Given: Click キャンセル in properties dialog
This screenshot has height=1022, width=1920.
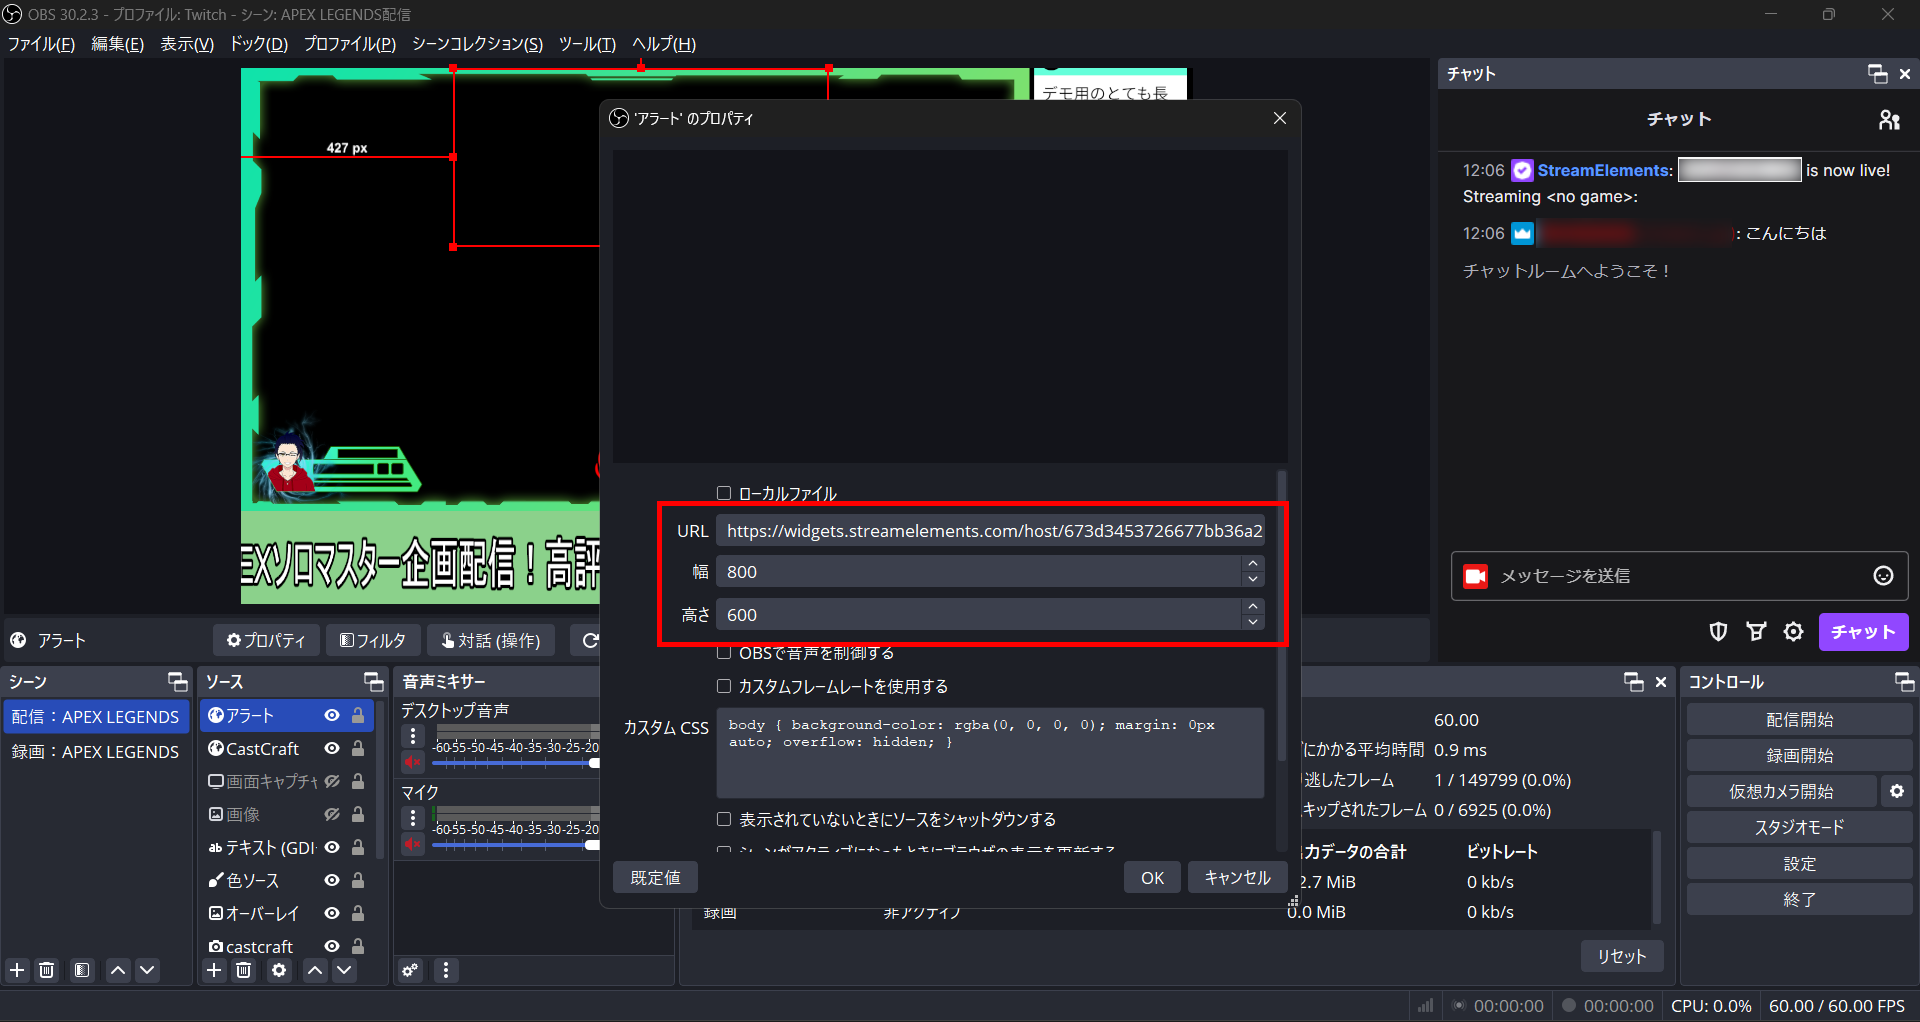Looking at the screenshot, I should tap(1237, 877).
